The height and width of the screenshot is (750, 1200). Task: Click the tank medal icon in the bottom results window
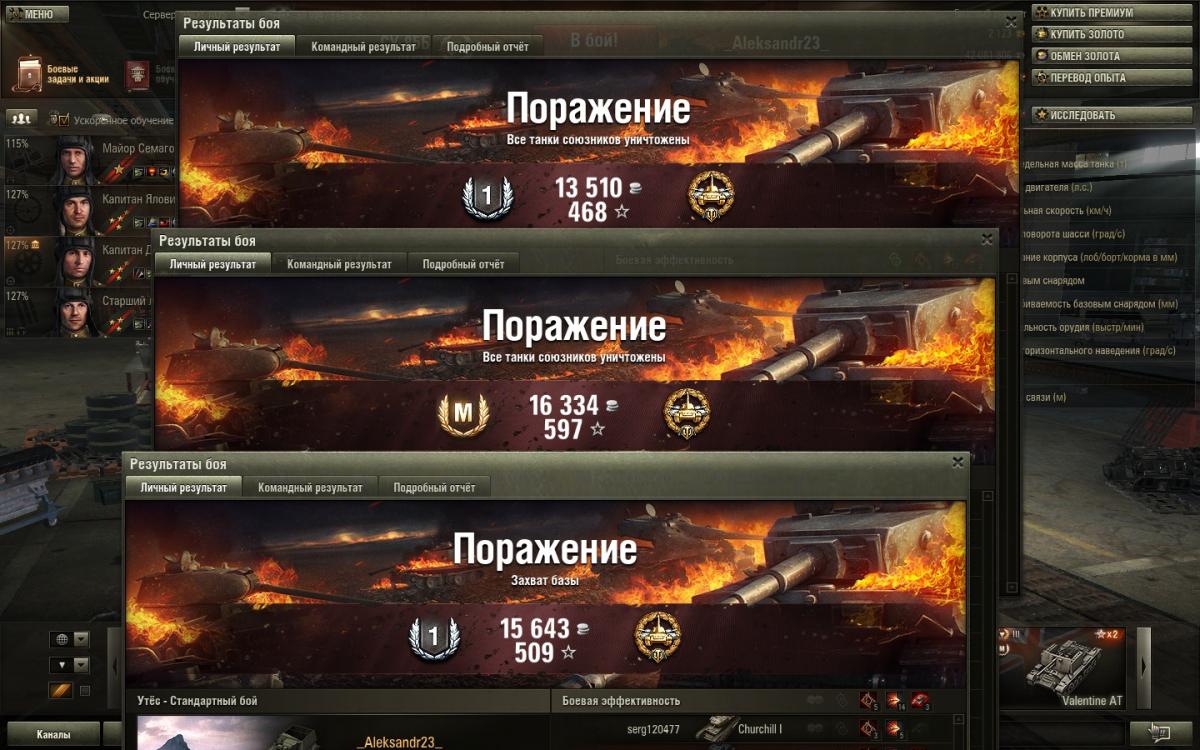click(657, 637)
